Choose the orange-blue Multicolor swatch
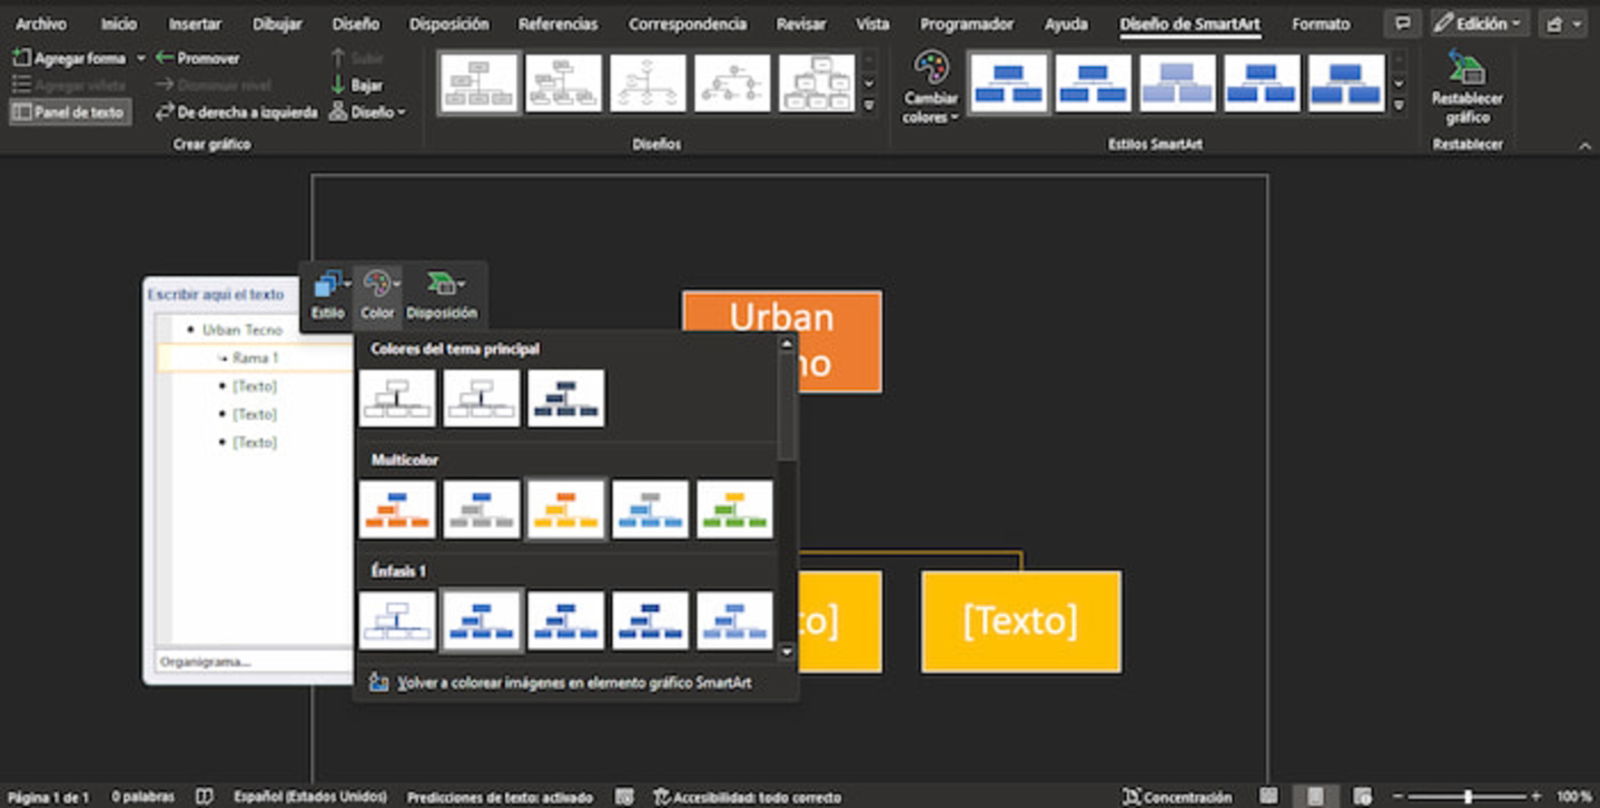The image size is (1600, 808). pyautogui.click(x=397, y=509)
